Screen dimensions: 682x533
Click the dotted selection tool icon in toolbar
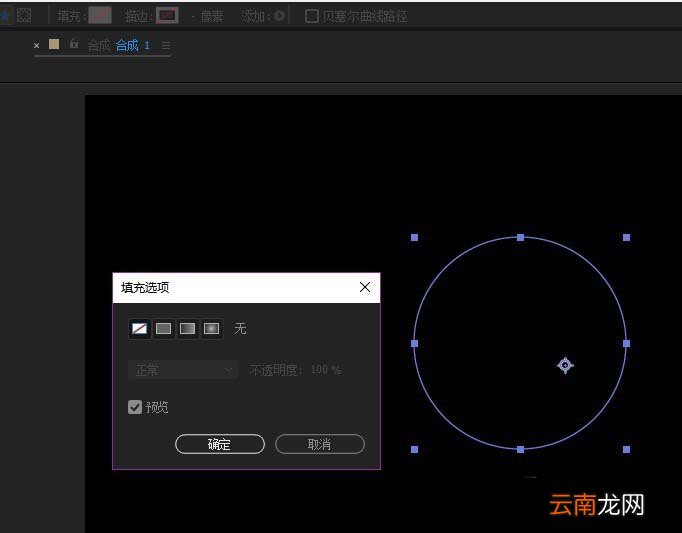click(x=24, y=16)
